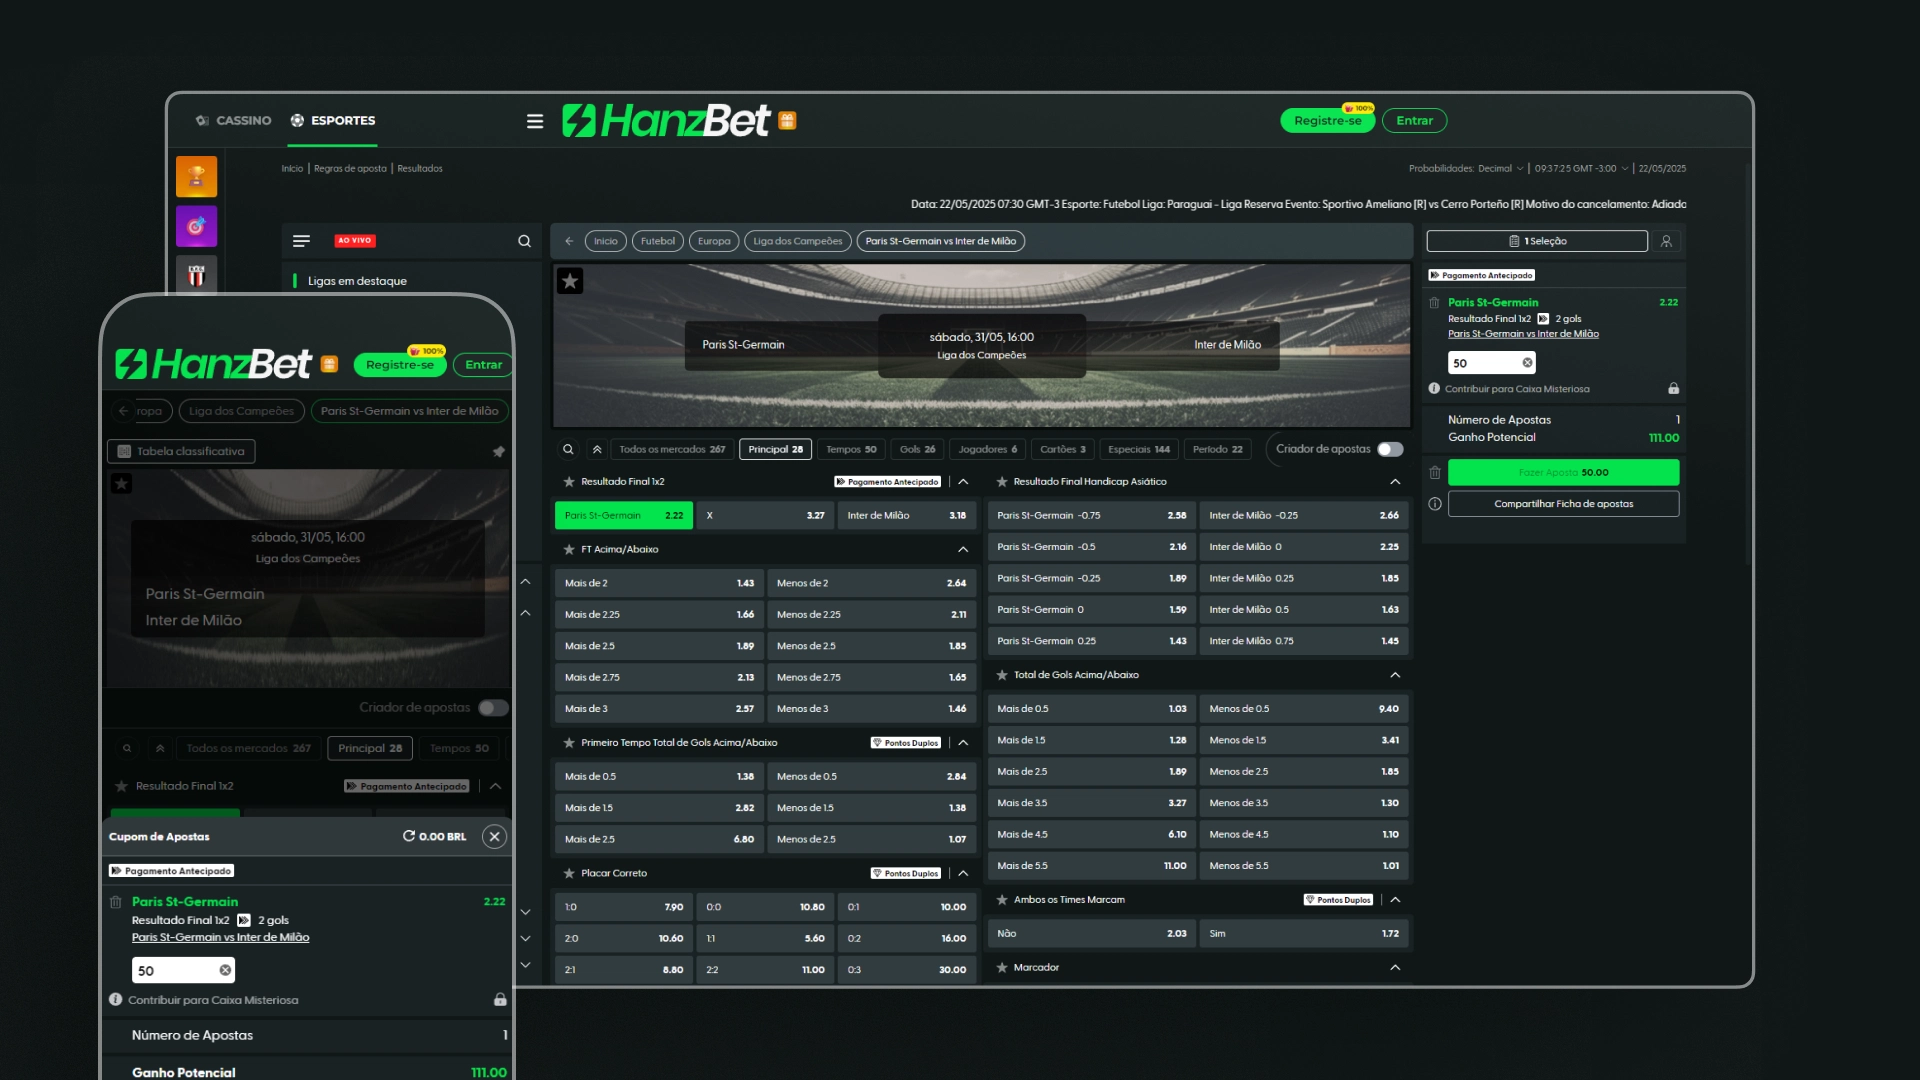This screenshot has height=1080, width=1920.
Task: Star the Resultado Final Handicap Asiático market
Action: click(1002, 481)
